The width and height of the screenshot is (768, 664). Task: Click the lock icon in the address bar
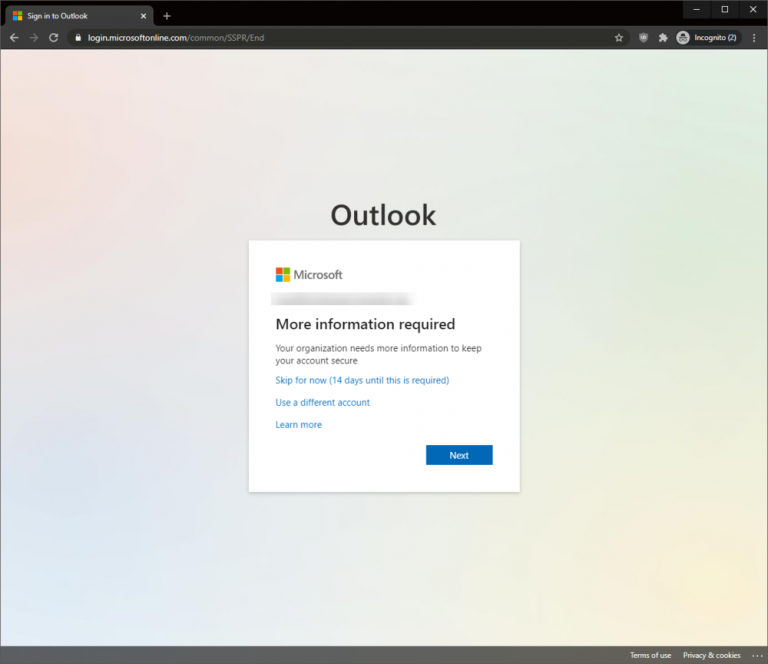tap(78, 38)
